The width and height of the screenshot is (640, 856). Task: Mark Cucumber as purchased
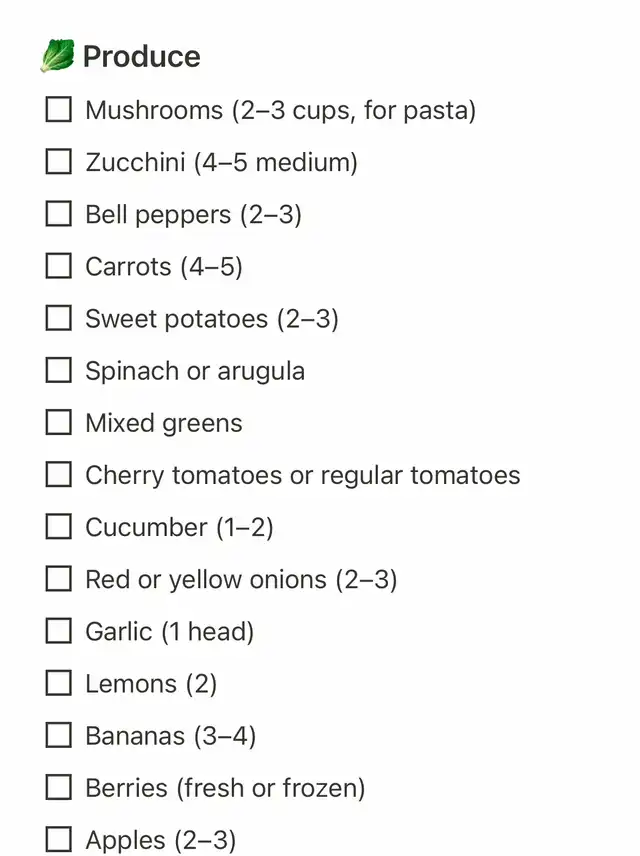click(x=59, y=526)
